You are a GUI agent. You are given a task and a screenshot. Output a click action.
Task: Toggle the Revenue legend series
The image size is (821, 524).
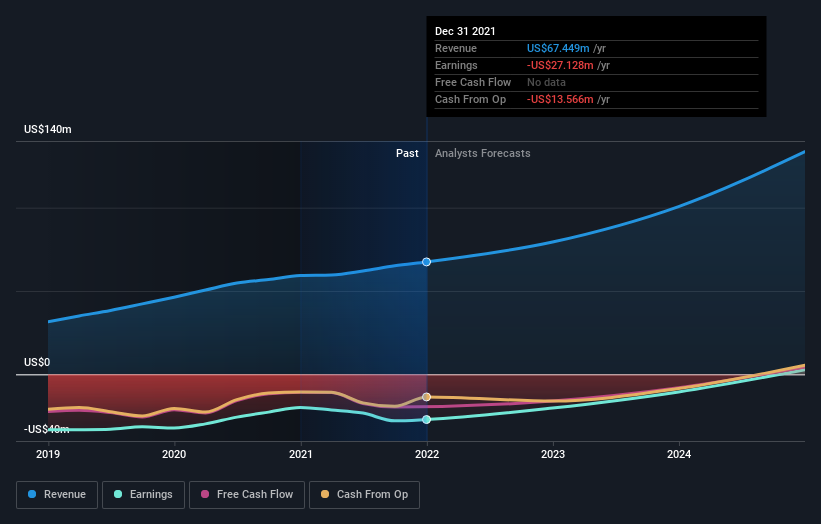tap(57, 495)
